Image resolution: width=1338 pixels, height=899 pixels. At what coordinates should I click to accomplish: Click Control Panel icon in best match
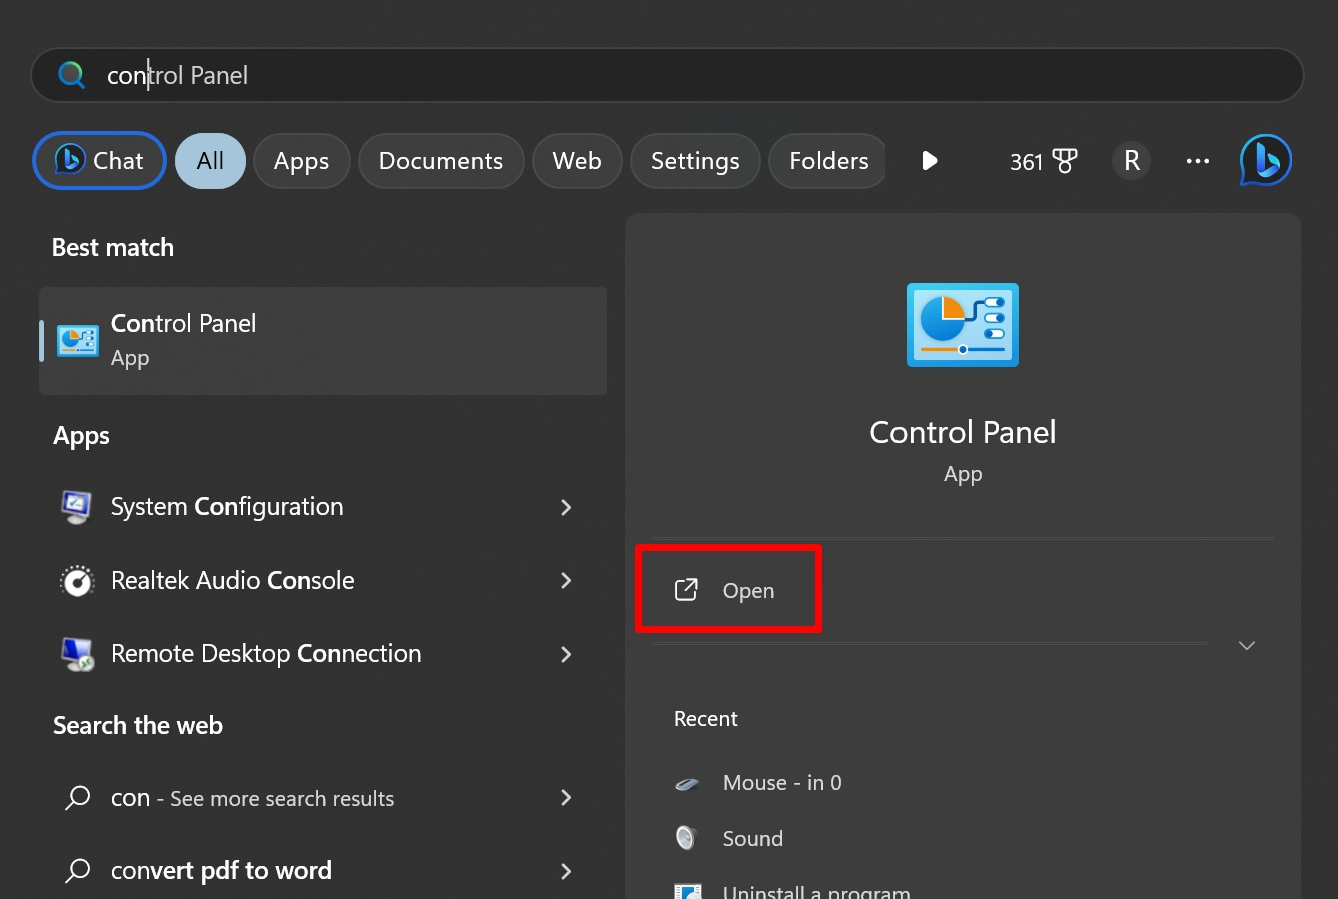click(77, 341)
